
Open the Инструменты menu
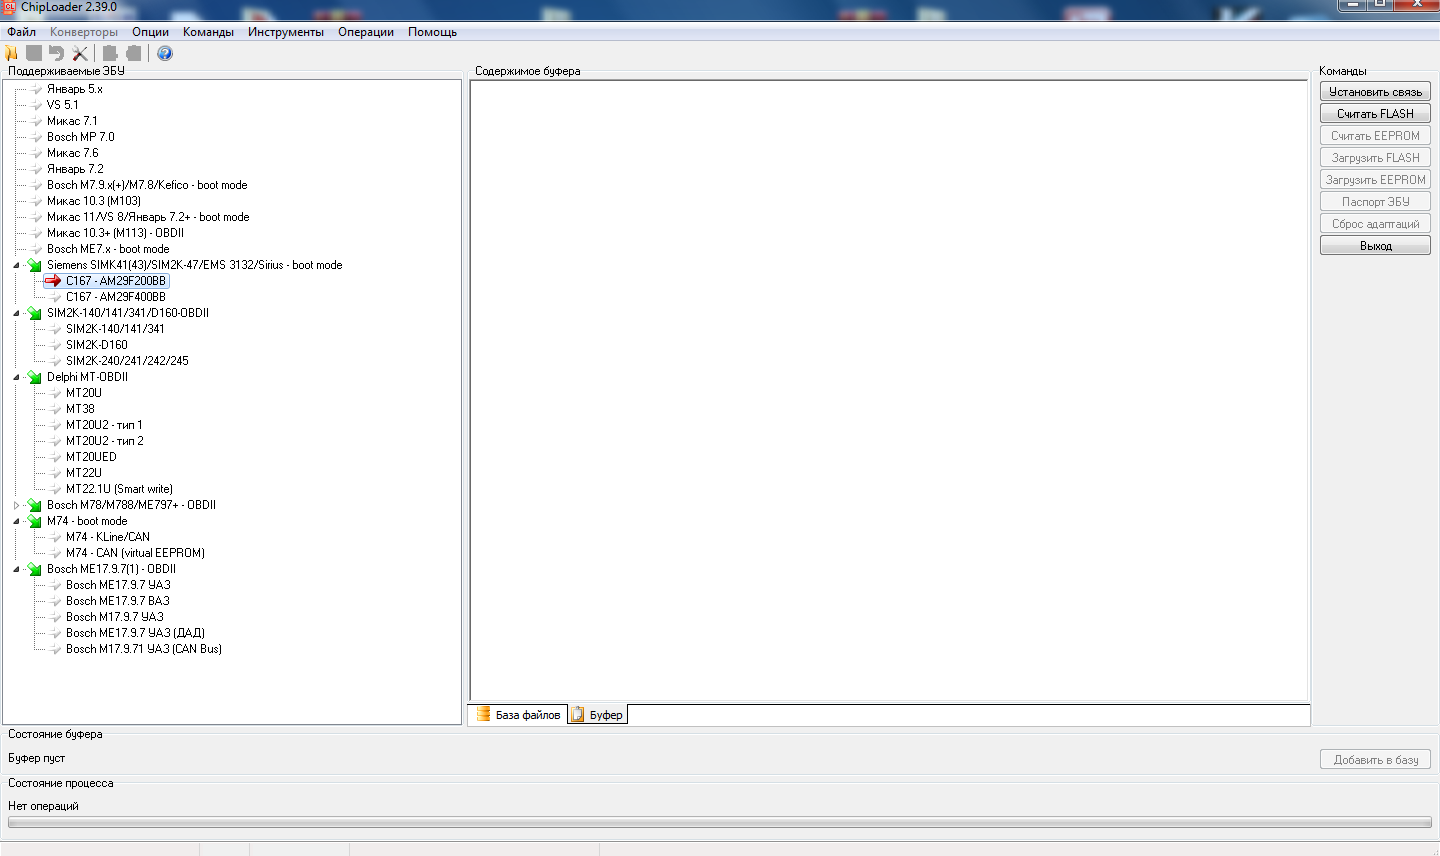pos(286,32)
